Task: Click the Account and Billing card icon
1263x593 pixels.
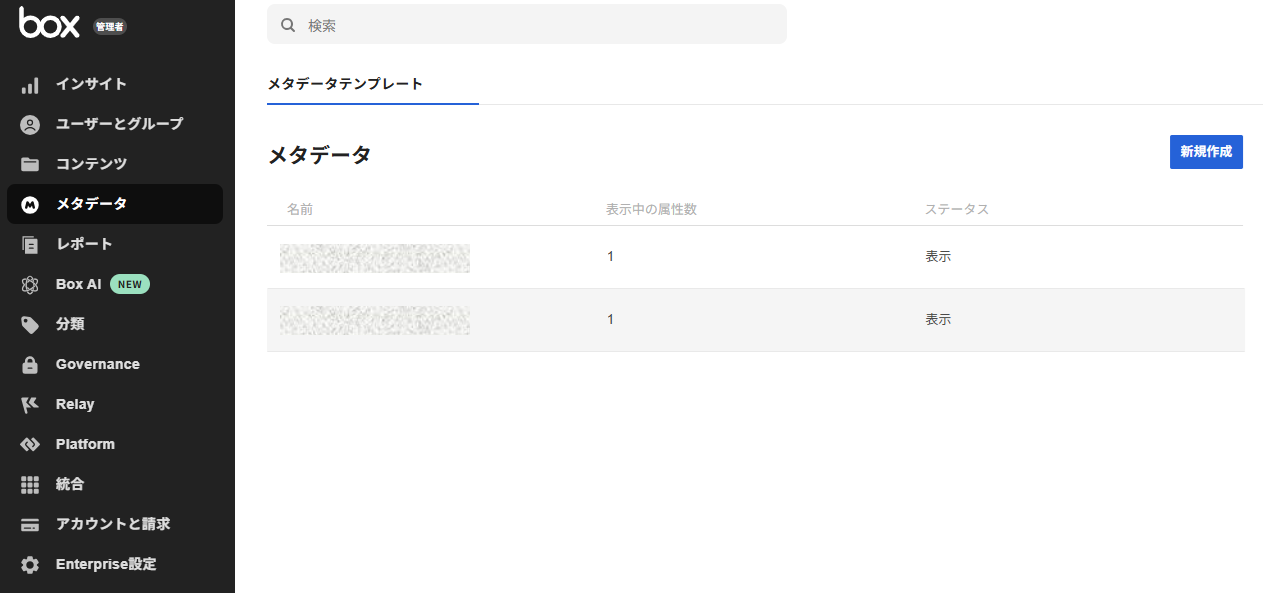Action: tap(30, 525)
